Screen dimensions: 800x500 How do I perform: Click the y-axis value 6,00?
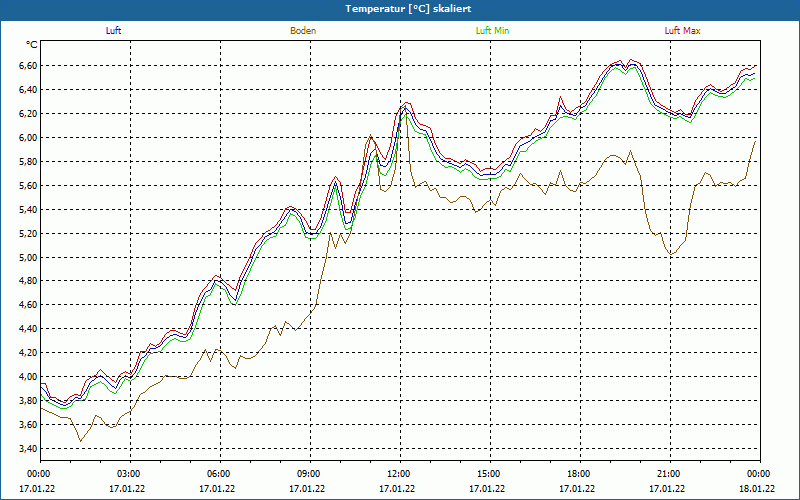click(28, 138)
